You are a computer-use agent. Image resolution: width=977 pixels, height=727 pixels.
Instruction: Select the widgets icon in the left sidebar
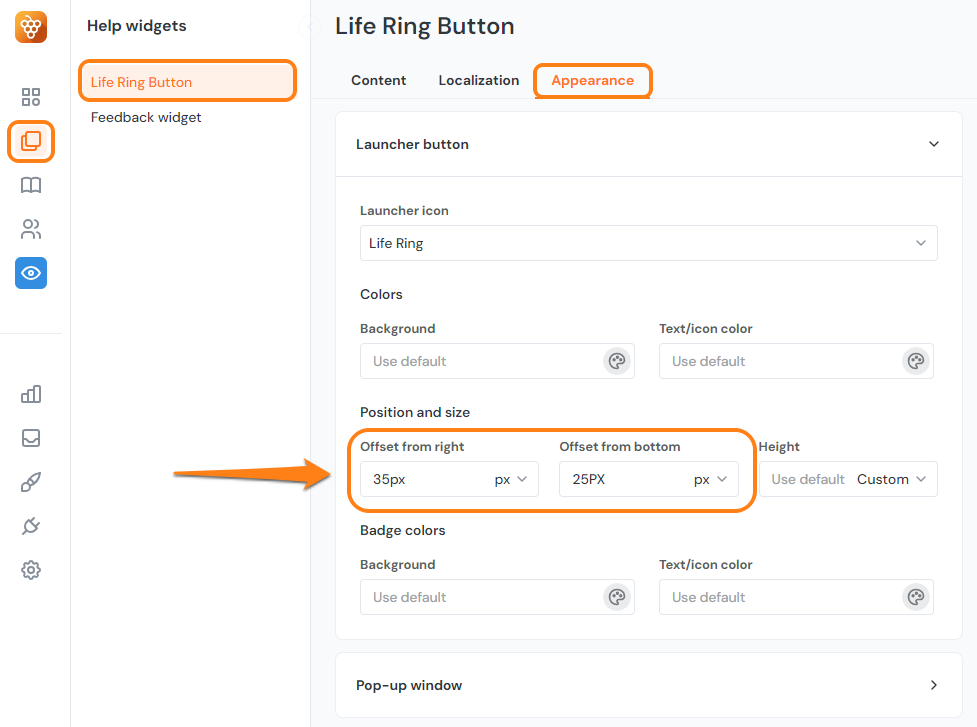click(x=30, y=141)
